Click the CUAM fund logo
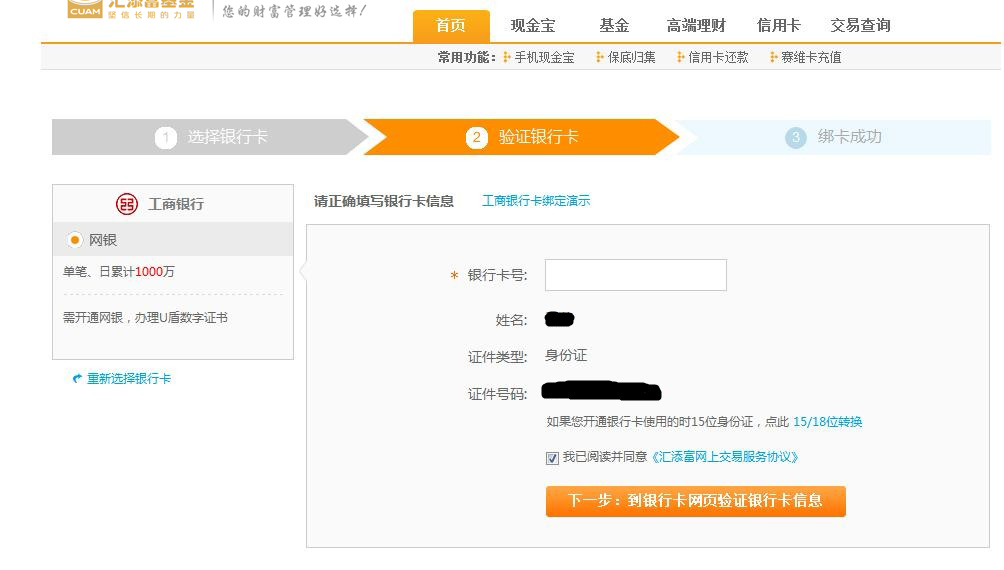The width and height of the screenshot is (1004, 570). 86,9
